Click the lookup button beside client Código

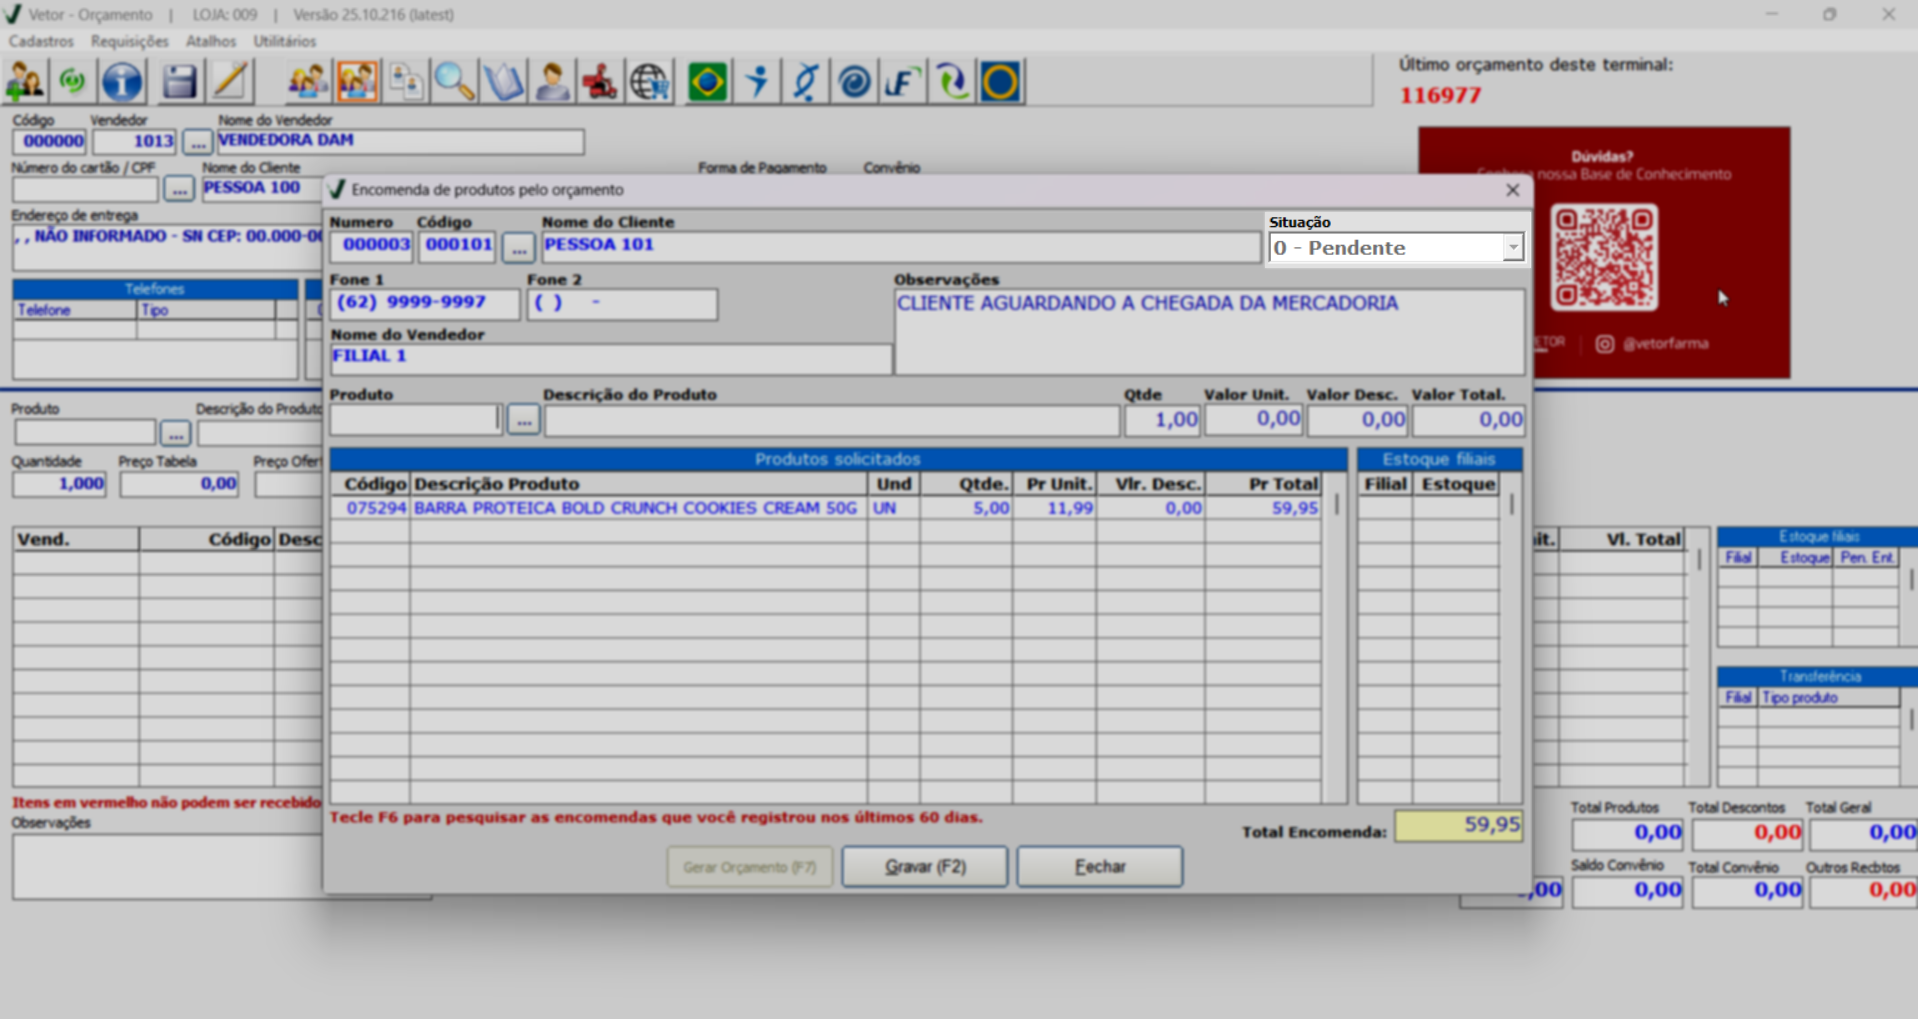tap(518, 247)
